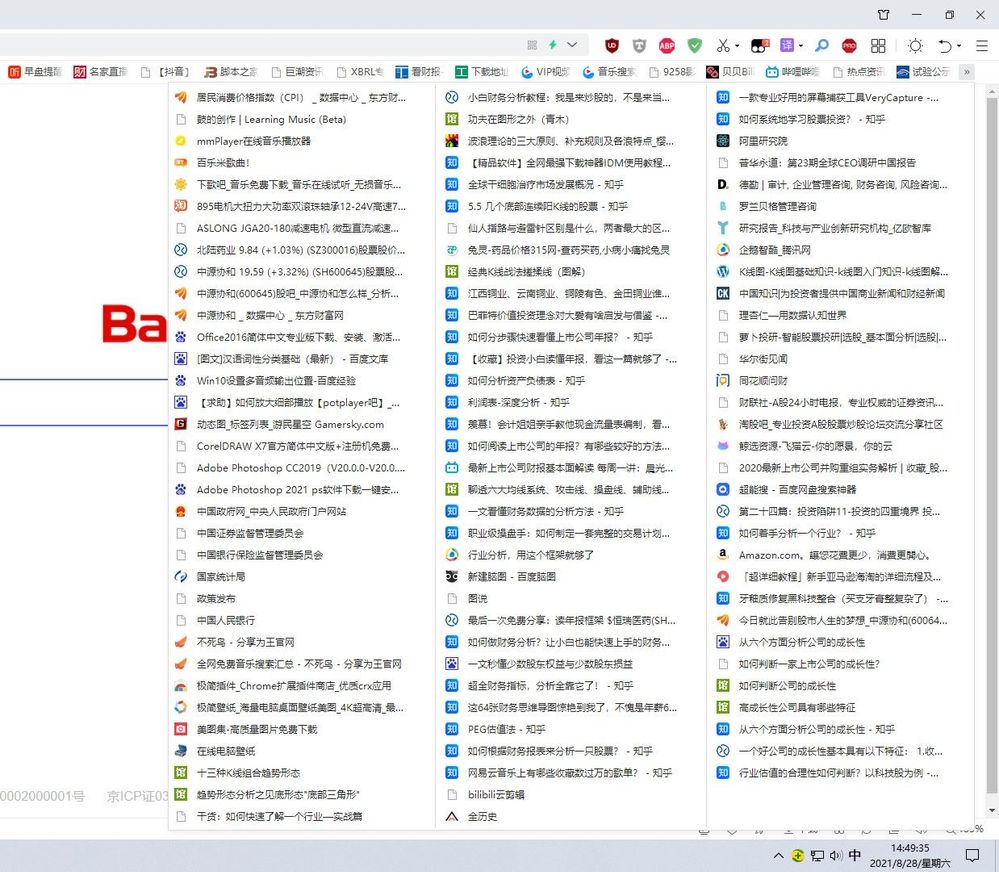The height and width of the screenshot is (872, 999).
Task: Select the scissors screenshot tool icon
Action: click(722, 45)
